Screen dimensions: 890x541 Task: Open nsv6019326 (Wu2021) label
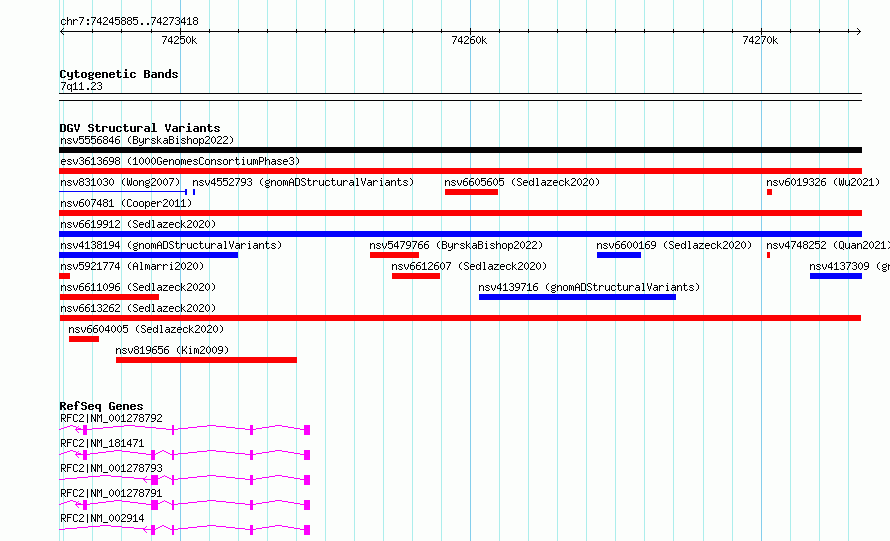(823, 182)
